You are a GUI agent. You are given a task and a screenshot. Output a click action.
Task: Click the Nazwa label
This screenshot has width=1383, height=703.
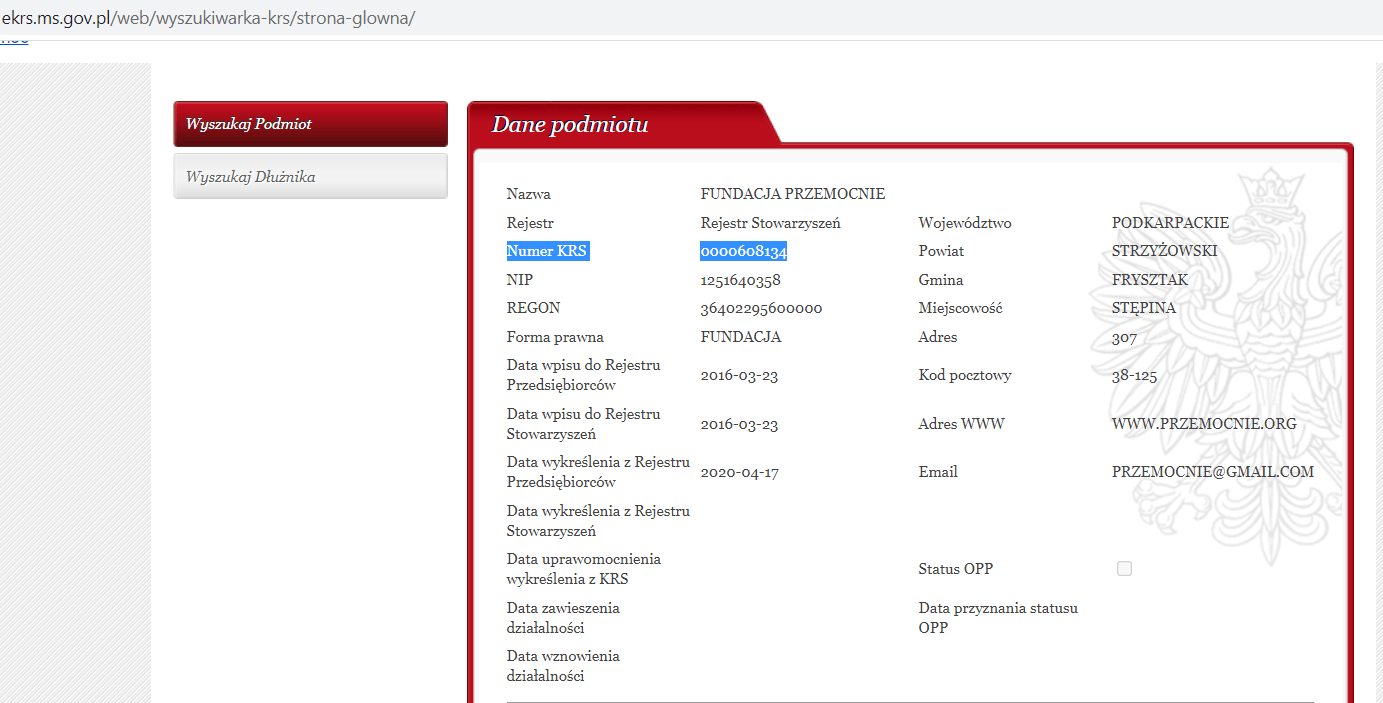tap(529, 194)
